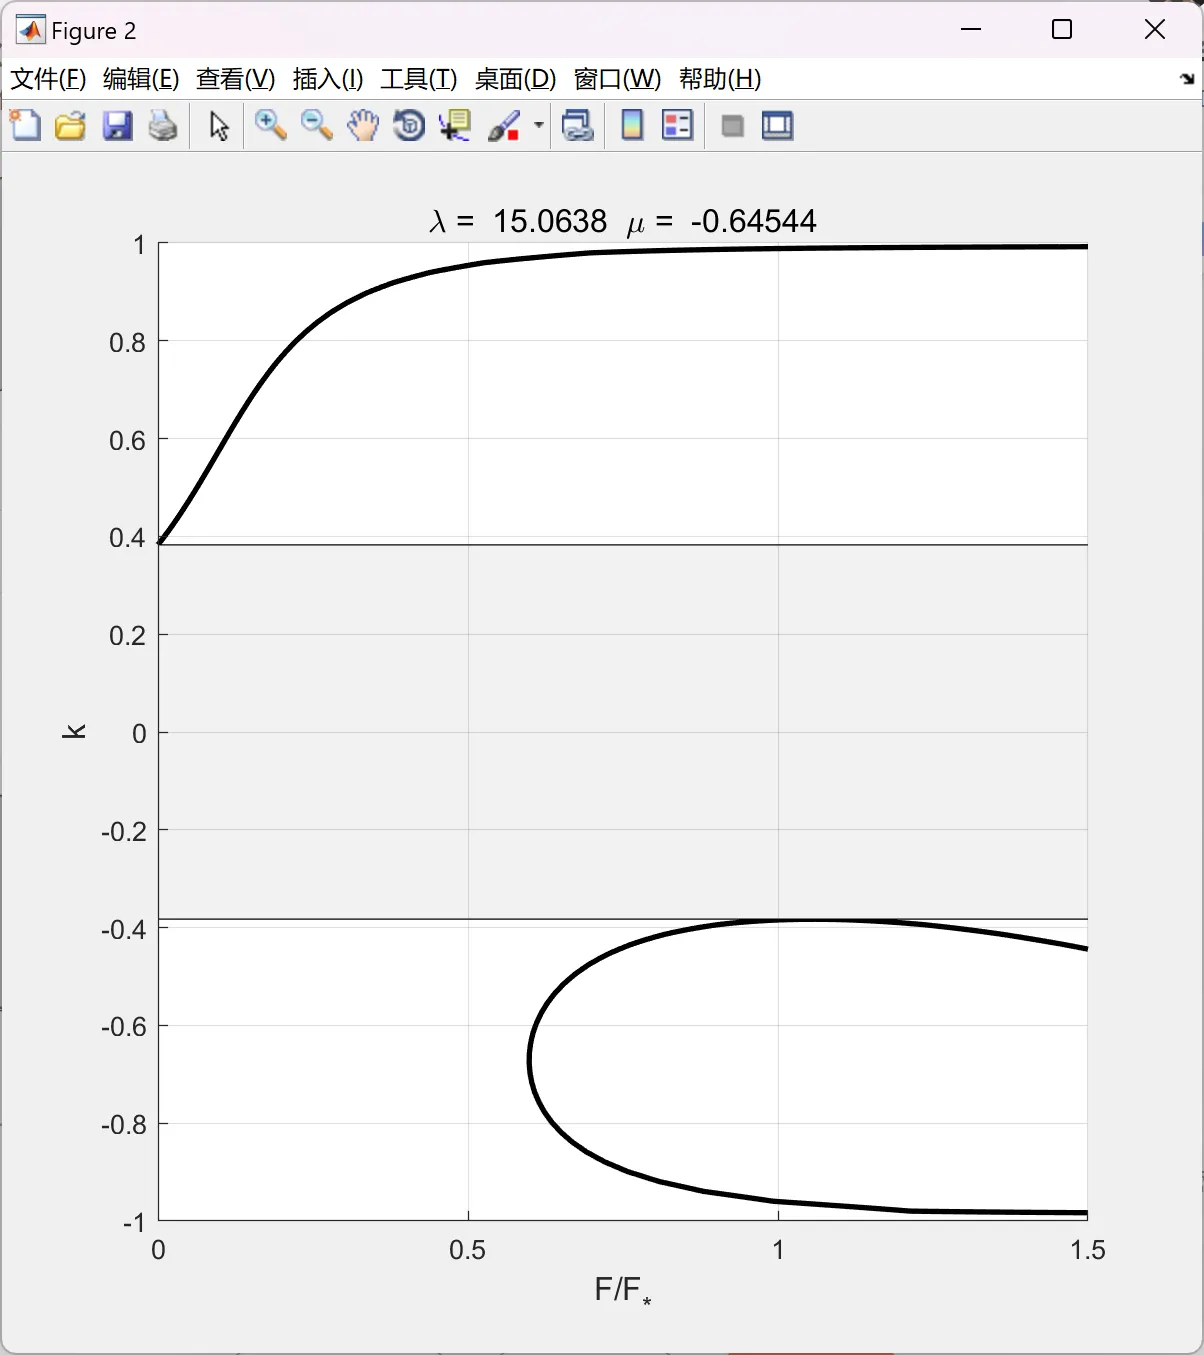Image resolution: width=1204 pixels, height=1355 pixels.
Task: Select the Data Cursor tool
Action: [455, 126]
